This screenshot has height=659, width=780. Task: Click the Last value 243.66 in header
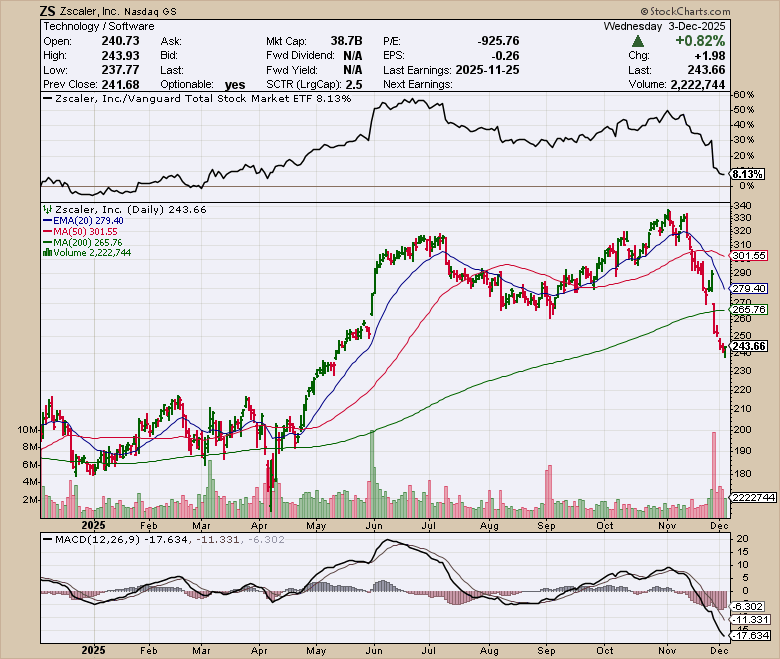(706, 70)
